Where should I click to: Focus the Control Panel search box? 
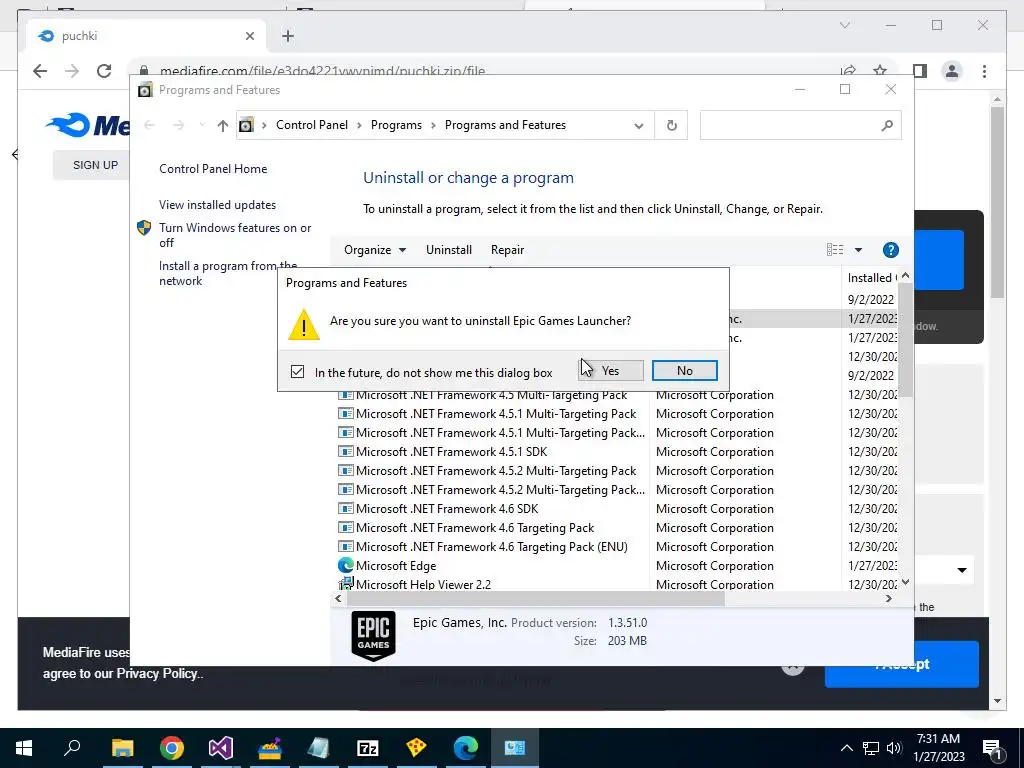[x=800, y=125]
